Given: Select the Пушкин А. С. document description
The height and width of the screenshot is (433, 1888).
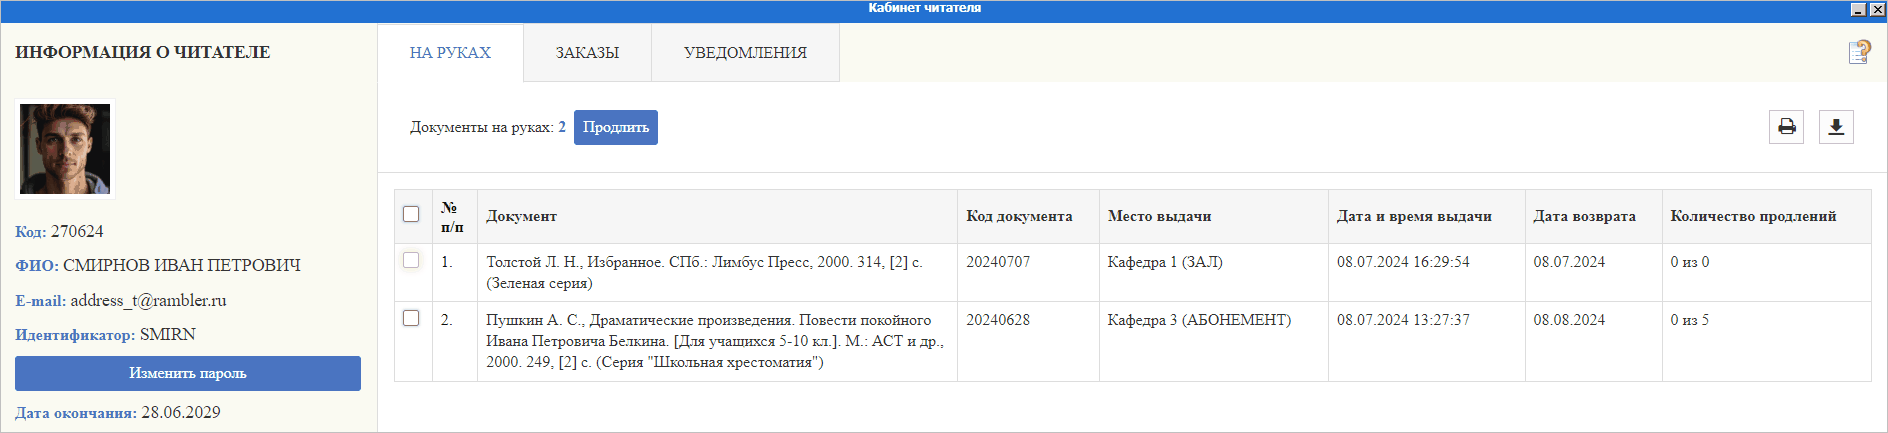Looking at the screenshot, I should (715, 341).
